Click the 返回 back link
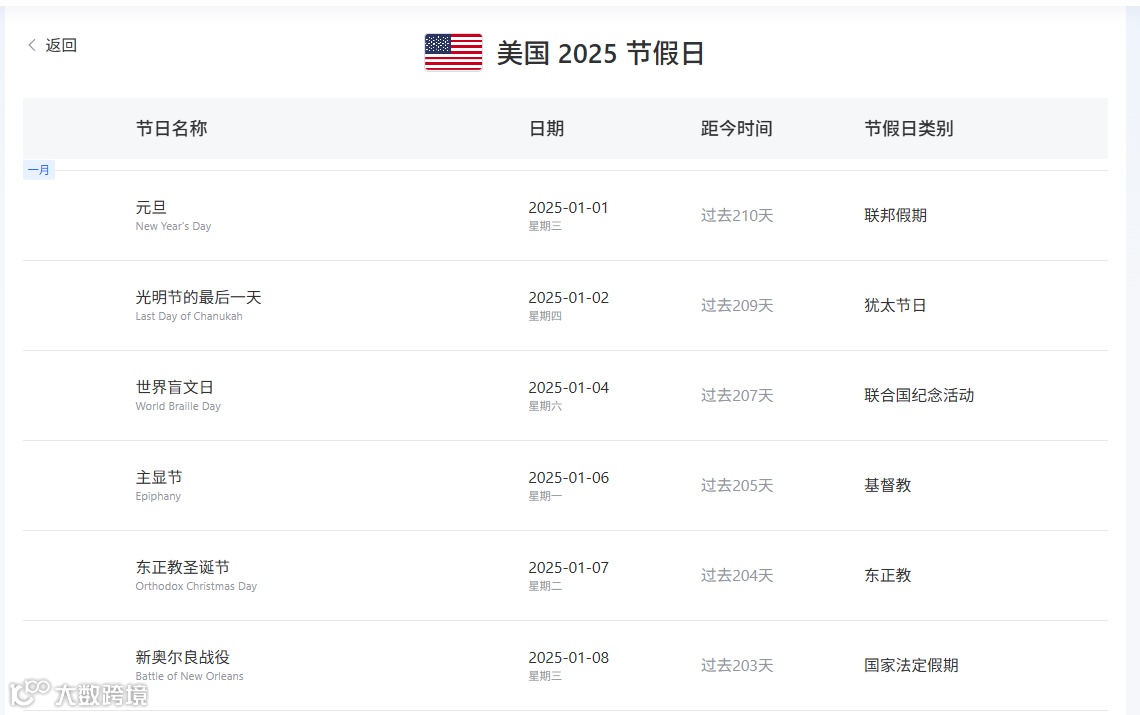The width and height of the screenshot is (1140, 715). point(61,45)
